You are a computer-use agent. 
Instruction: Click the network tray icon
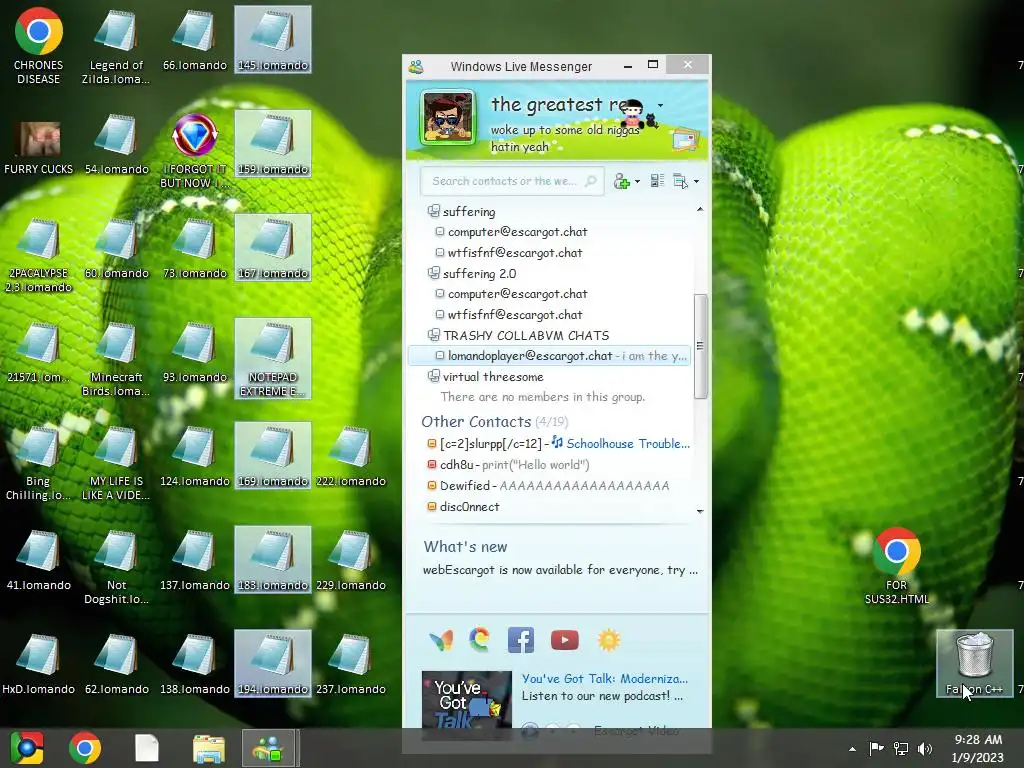coord(901,748)
